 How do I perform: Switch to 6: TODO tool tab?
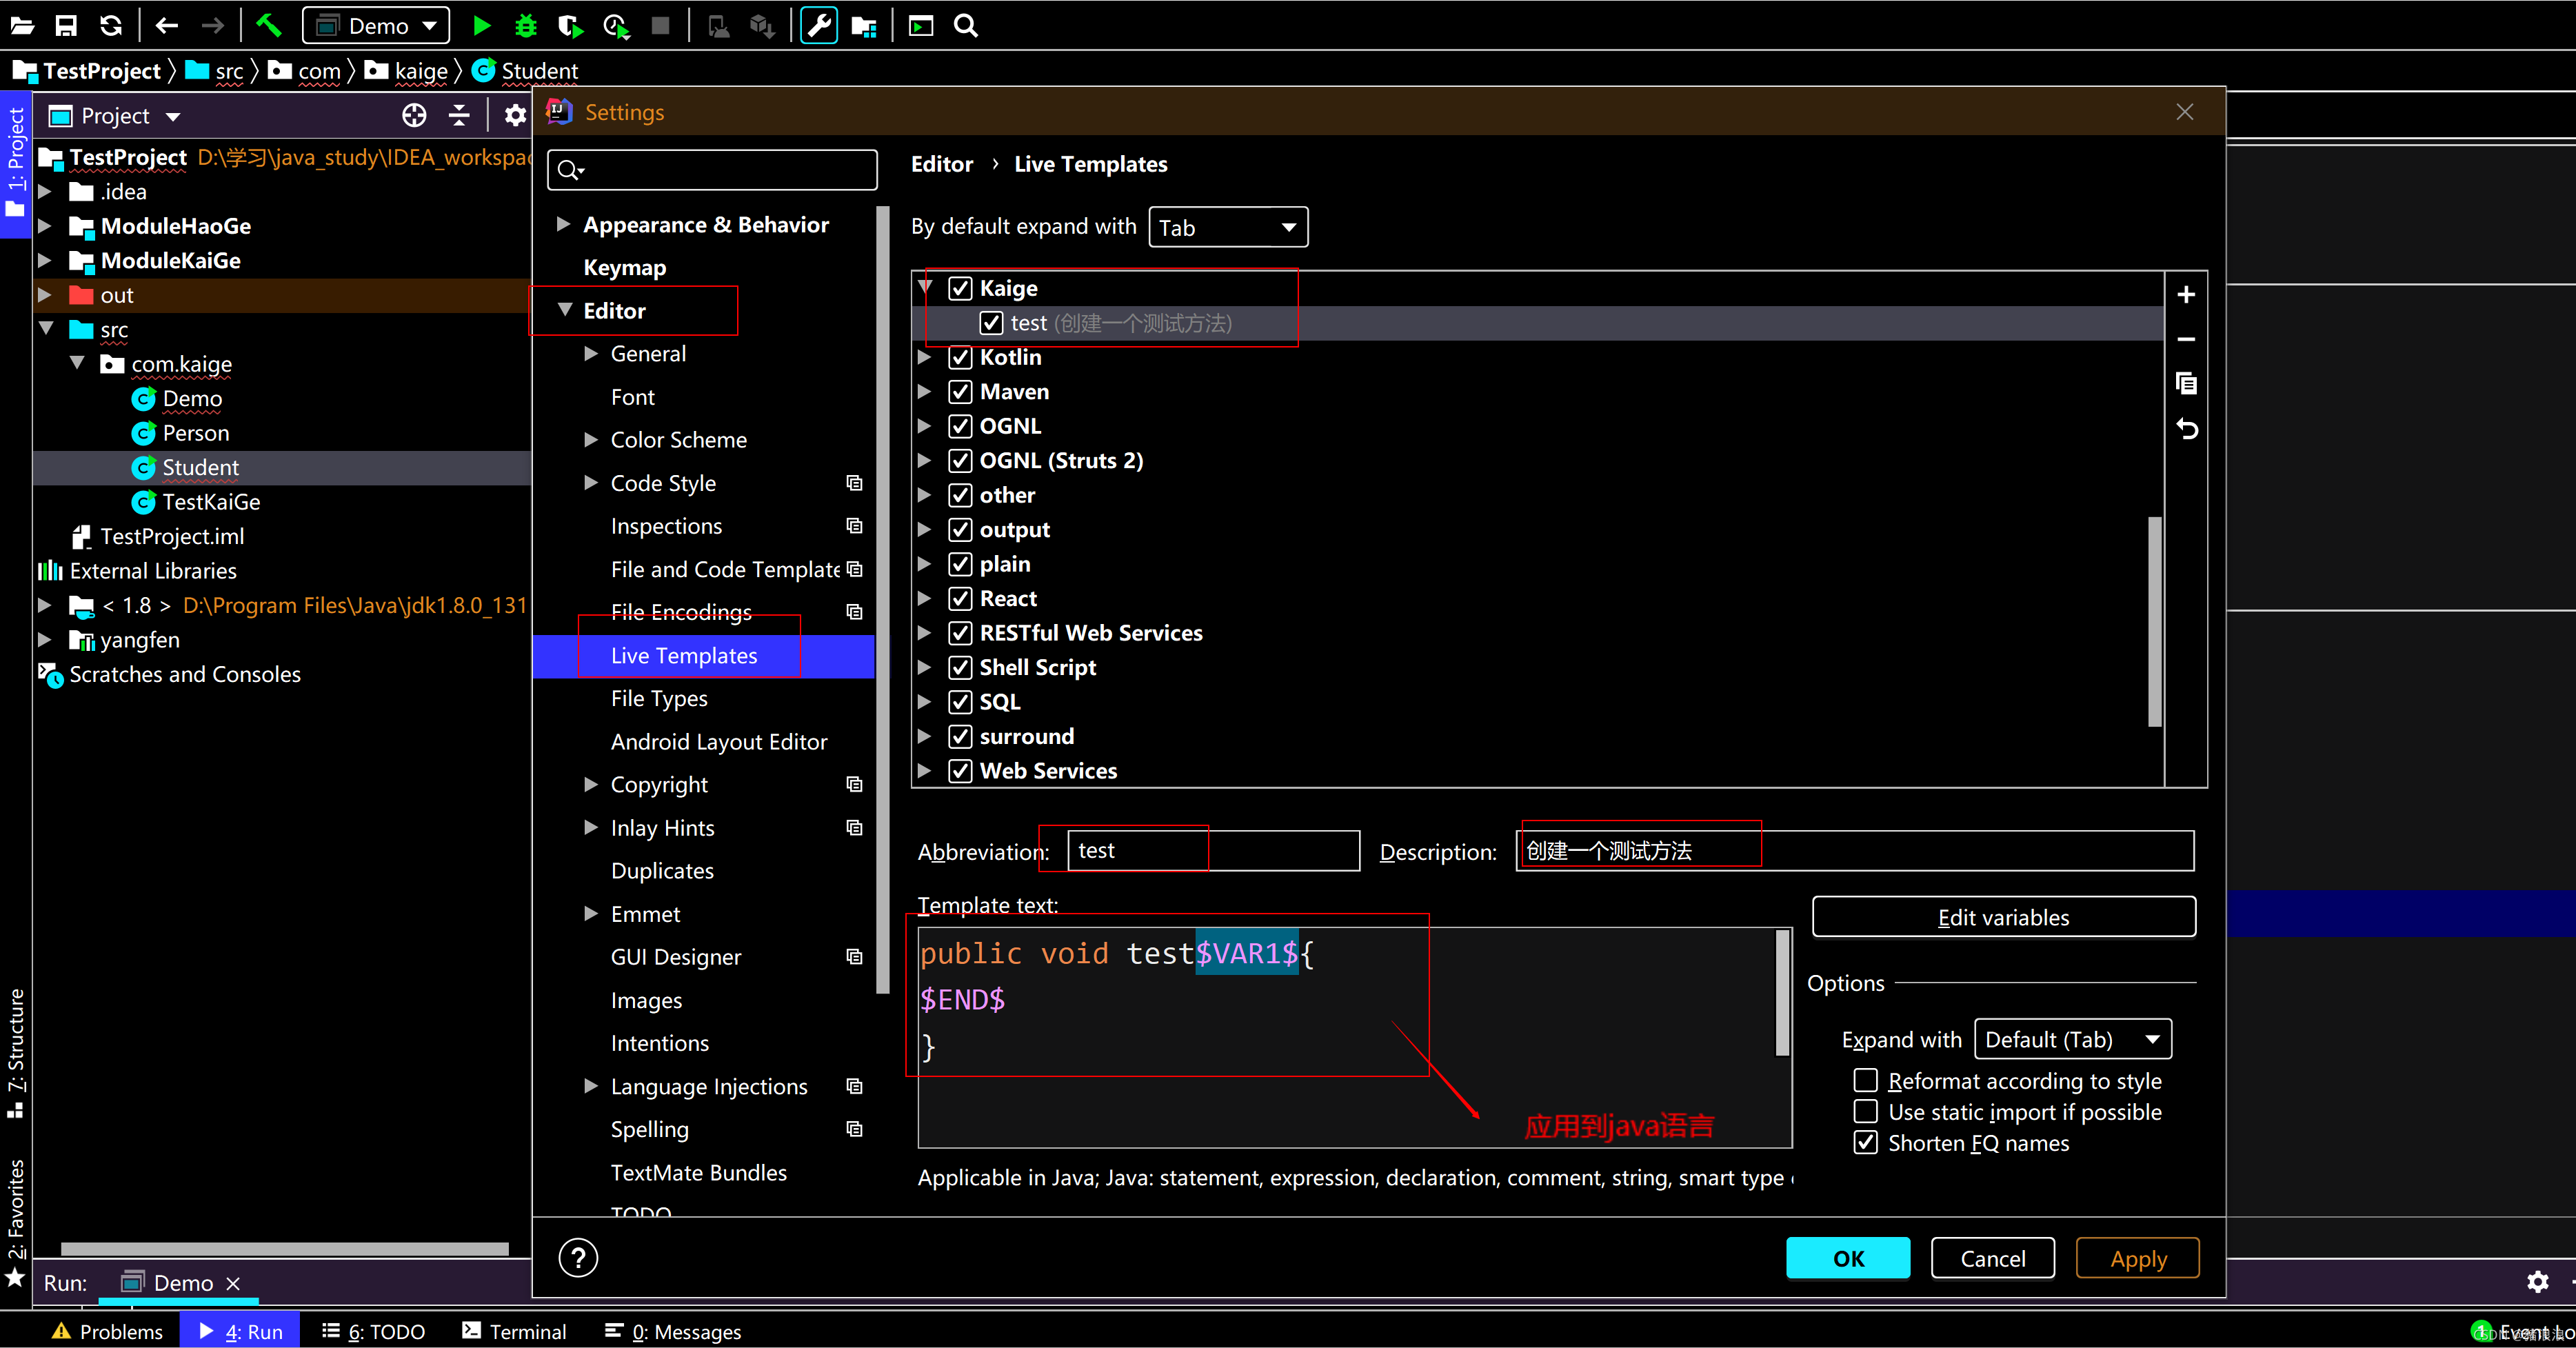(374, 1332)
